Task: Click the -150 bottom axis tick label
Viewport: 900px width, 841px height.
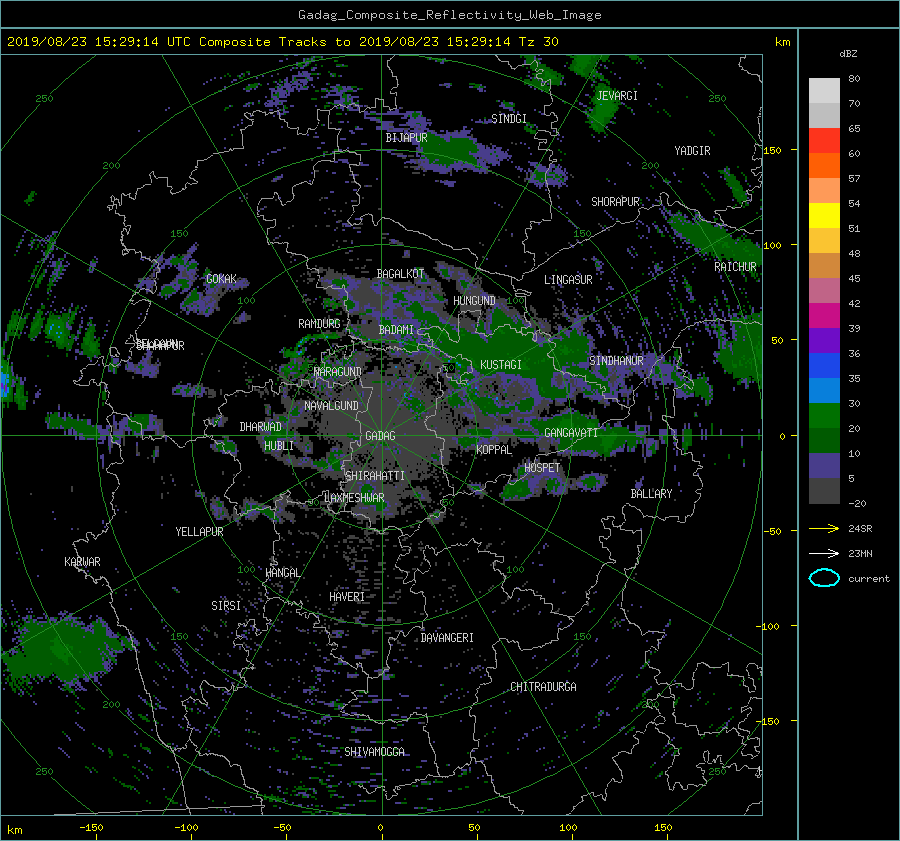Action: pyautogui.click(x=91, y=828)
